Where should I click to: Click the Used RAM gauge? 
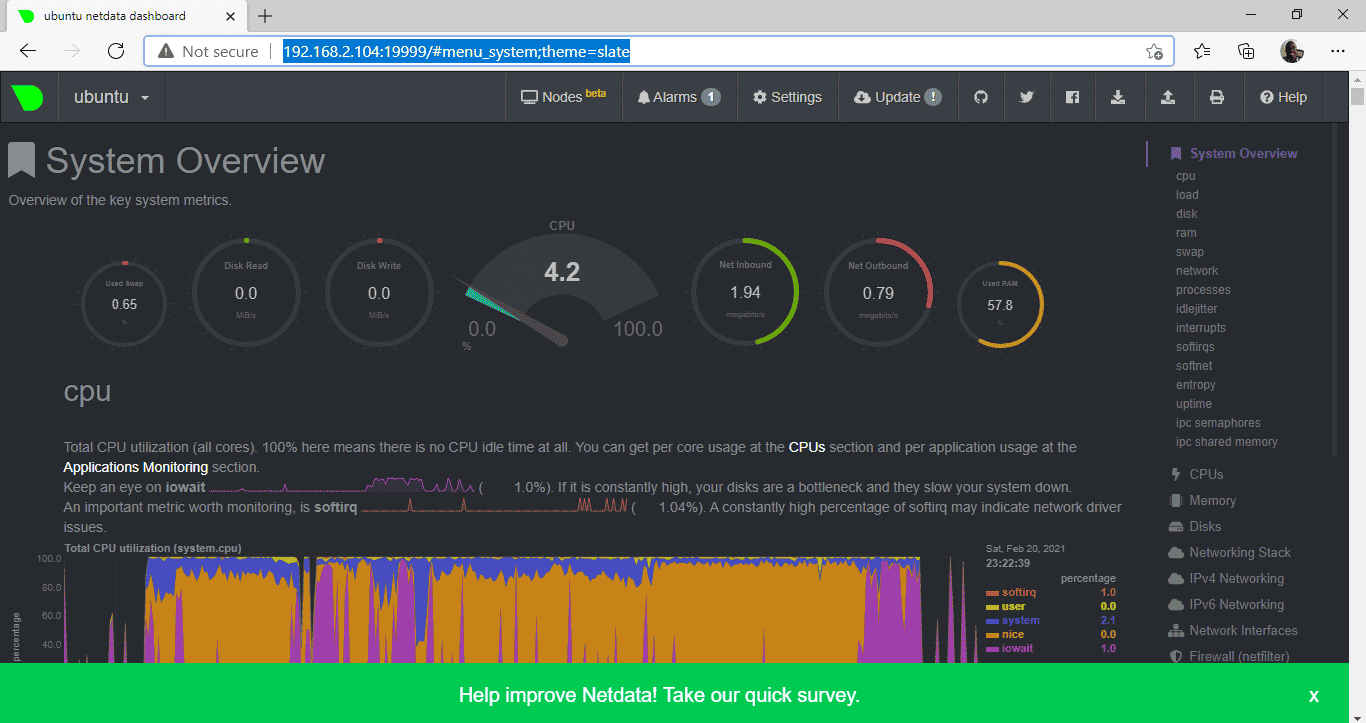[1000, 304]
